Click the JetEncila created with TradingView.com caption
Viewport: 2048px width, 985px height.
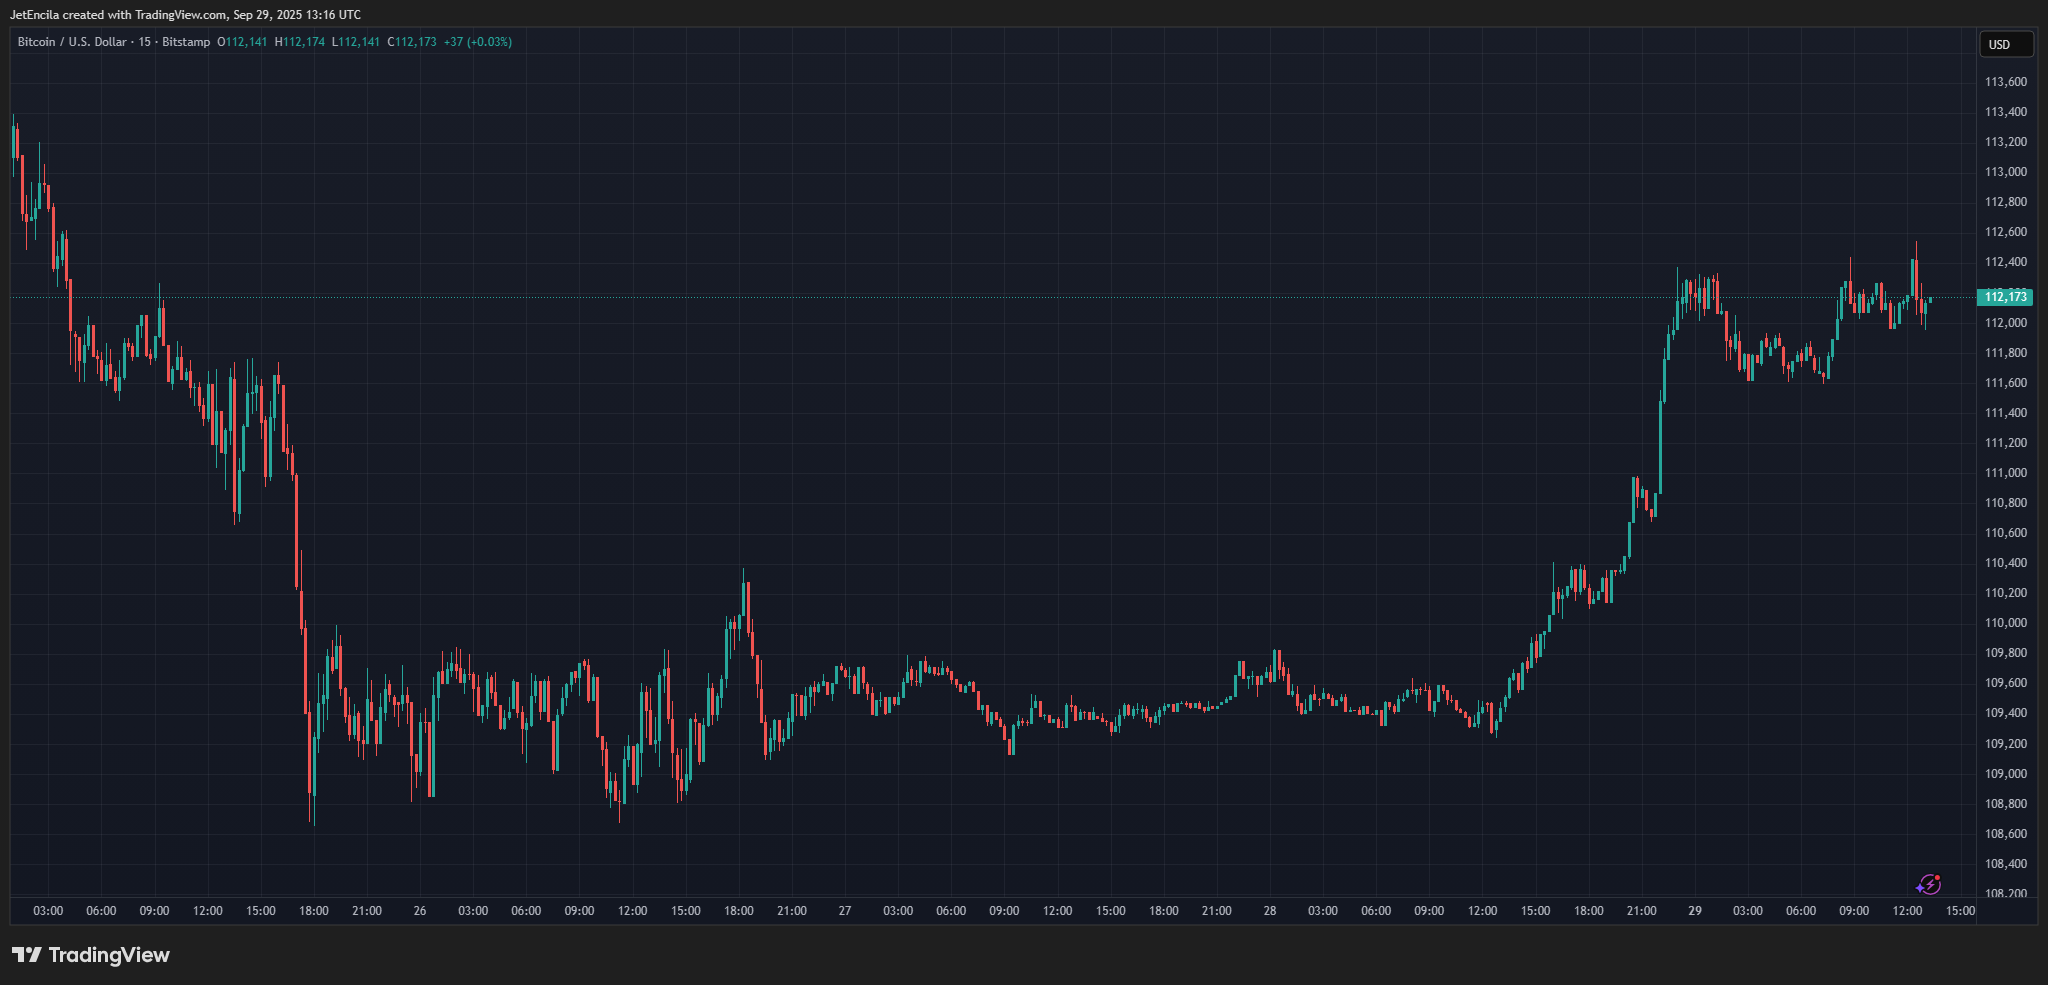tap(186, 15)
